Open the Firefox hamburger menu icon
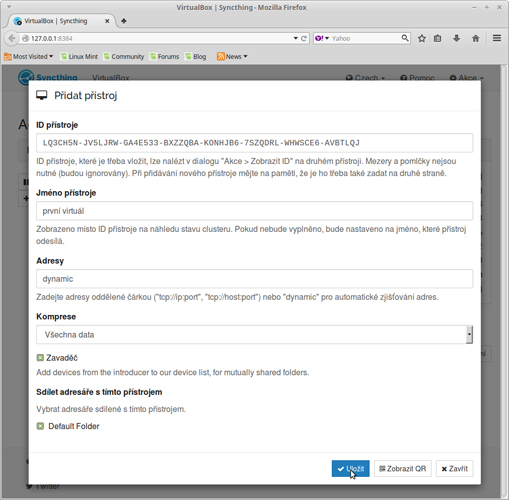Viewport: 509px width, 500px height. click(497, 38)
